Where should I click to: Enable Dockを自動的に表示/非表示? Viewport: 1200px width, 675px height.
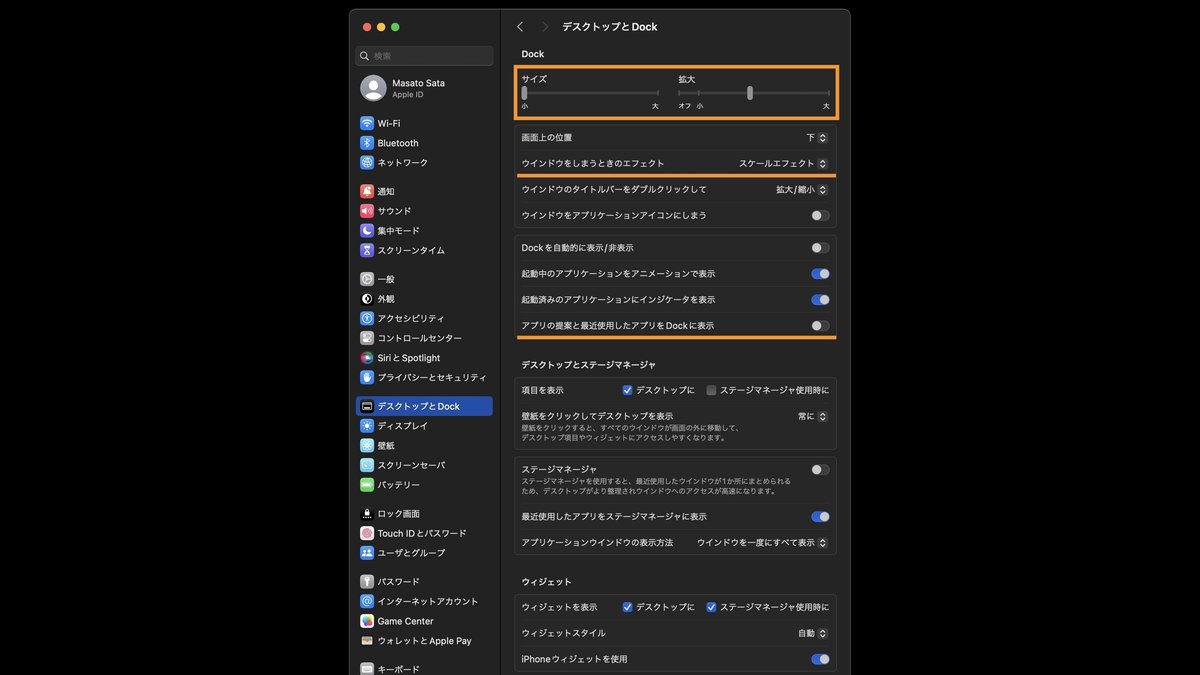[x=819, y=247]
